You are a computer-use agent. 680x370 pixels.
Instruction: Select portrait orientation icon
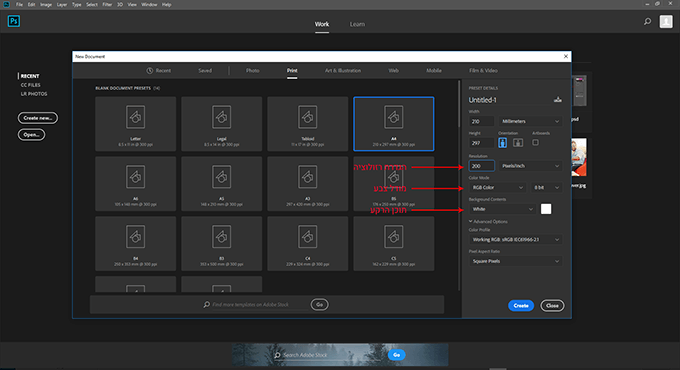point(502,143)
